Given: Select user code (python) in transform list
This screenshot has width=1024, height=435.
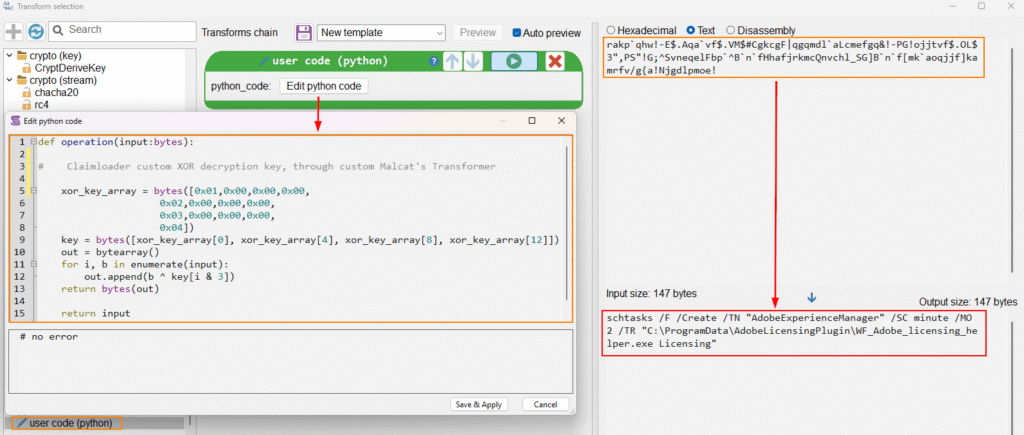Looking at the screenshot, I should point(70,424).
